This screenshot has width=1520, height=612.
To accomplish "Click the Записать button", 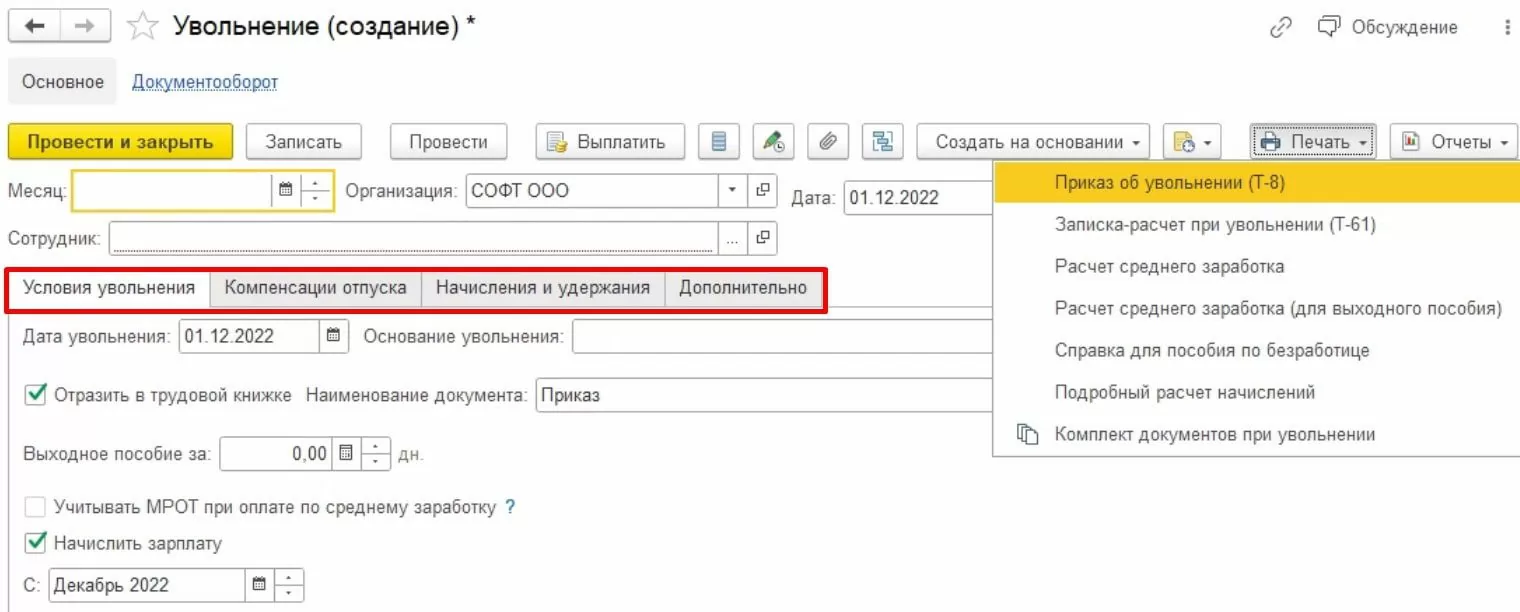I will point(303,142).
